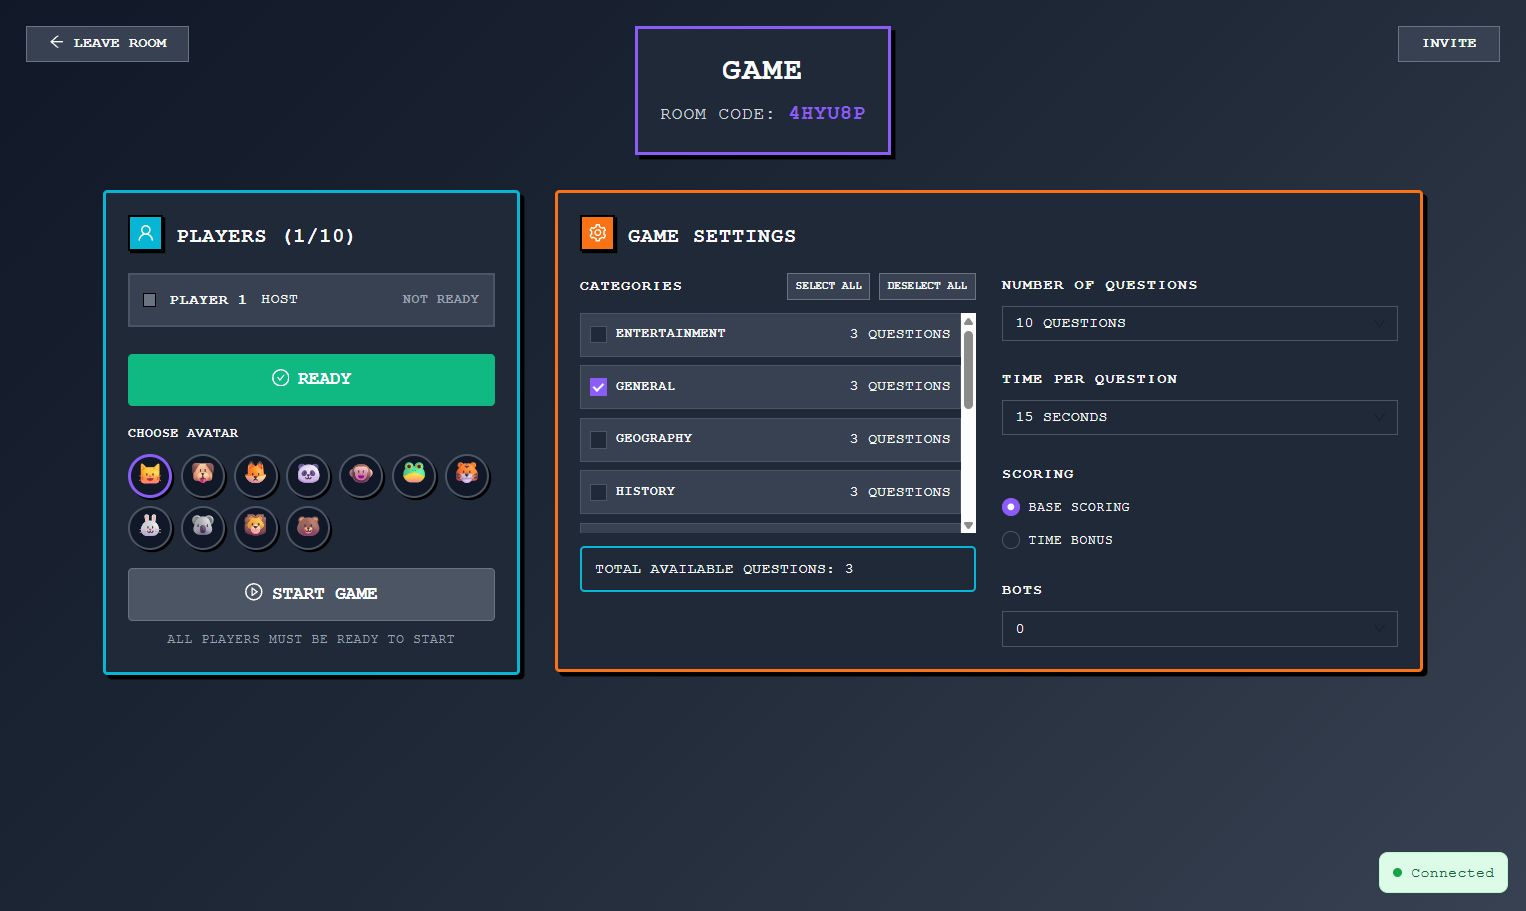Enable the Entertainment category checkbox

point(598,334)
